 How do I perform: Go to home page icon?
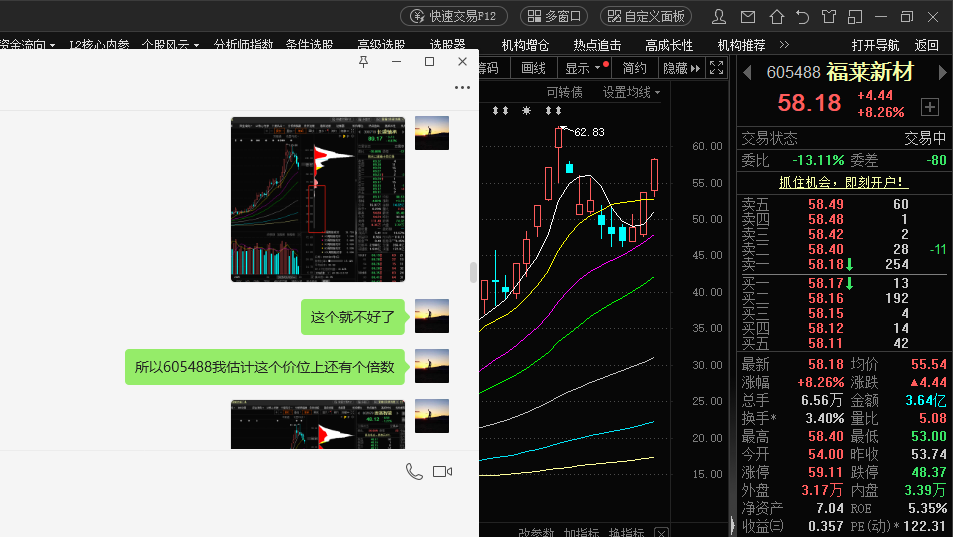776,16
